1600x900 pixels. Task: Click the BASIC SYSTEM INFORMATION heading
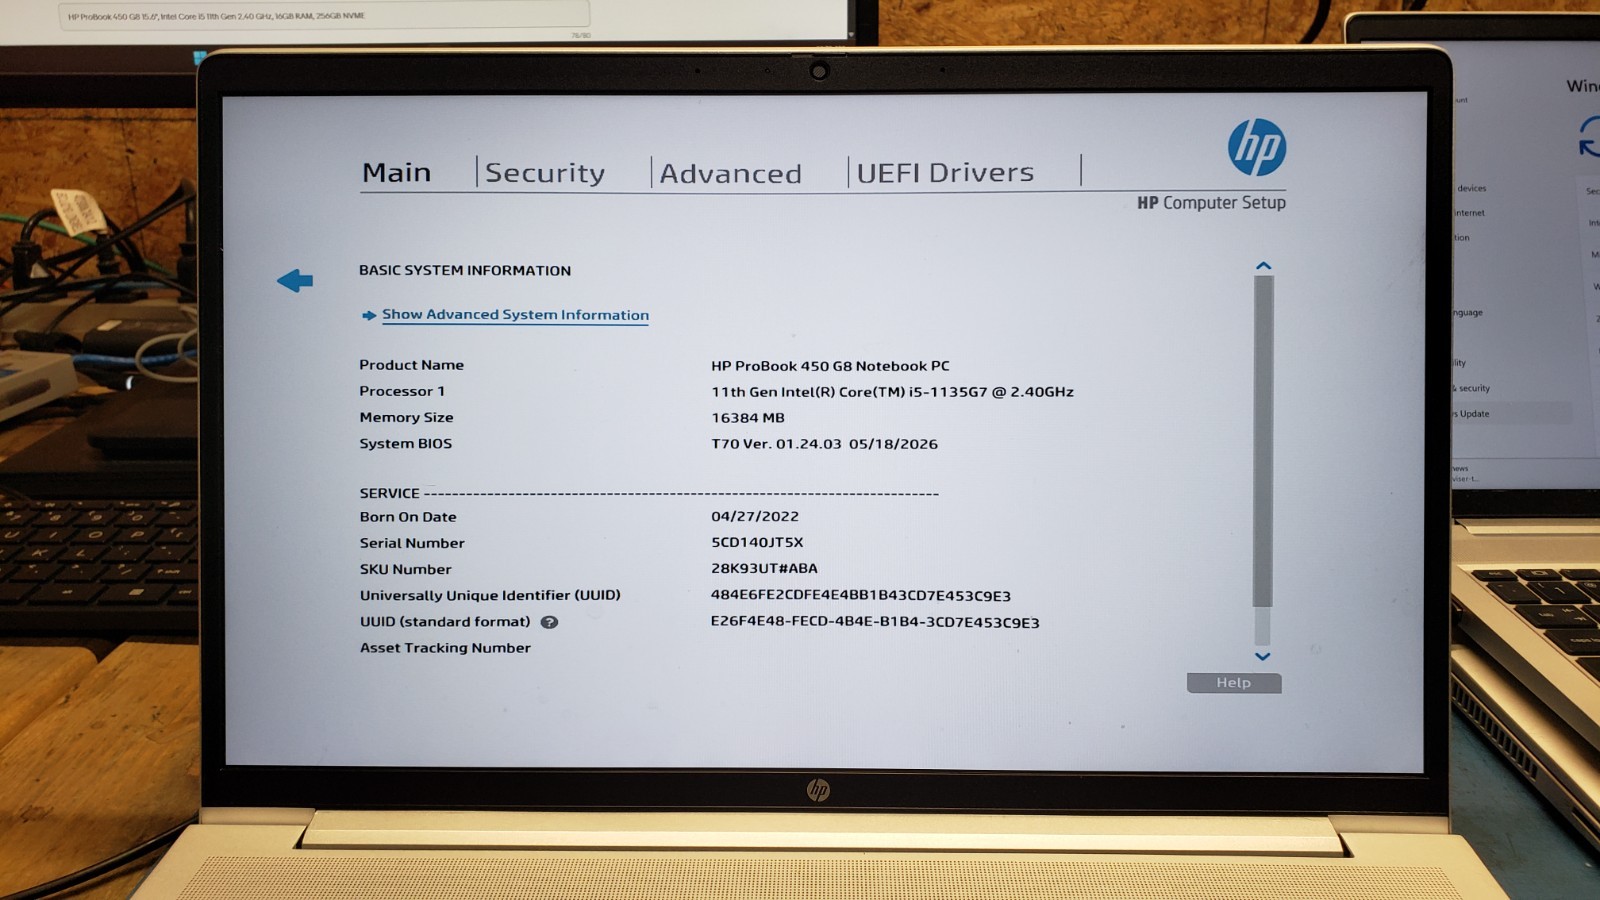[465, 270]
